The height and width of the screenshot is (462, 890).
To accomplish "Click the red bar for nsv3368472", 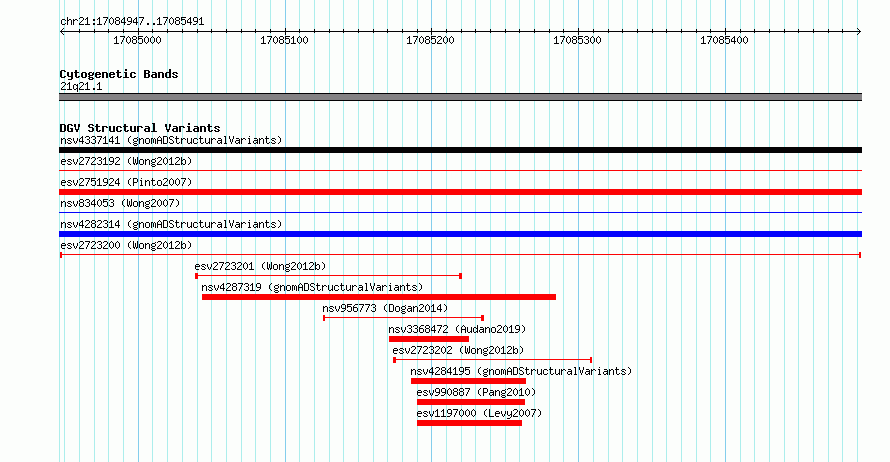I will point(429,339).
